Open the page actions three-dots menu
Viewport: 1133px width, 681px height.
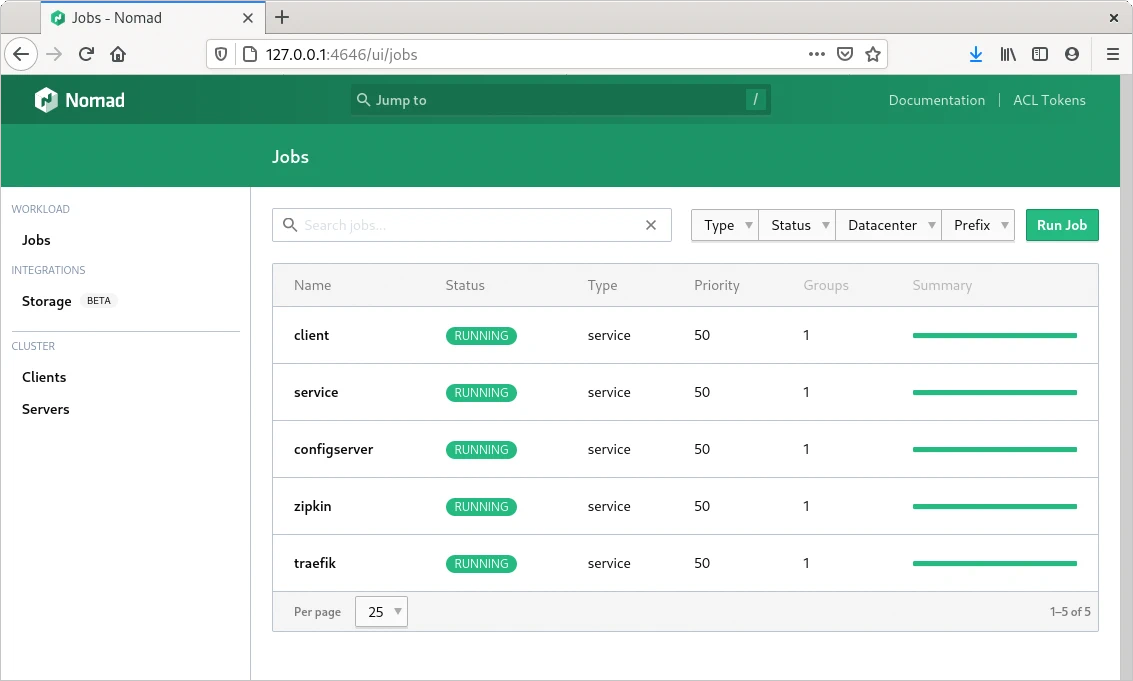817,54
